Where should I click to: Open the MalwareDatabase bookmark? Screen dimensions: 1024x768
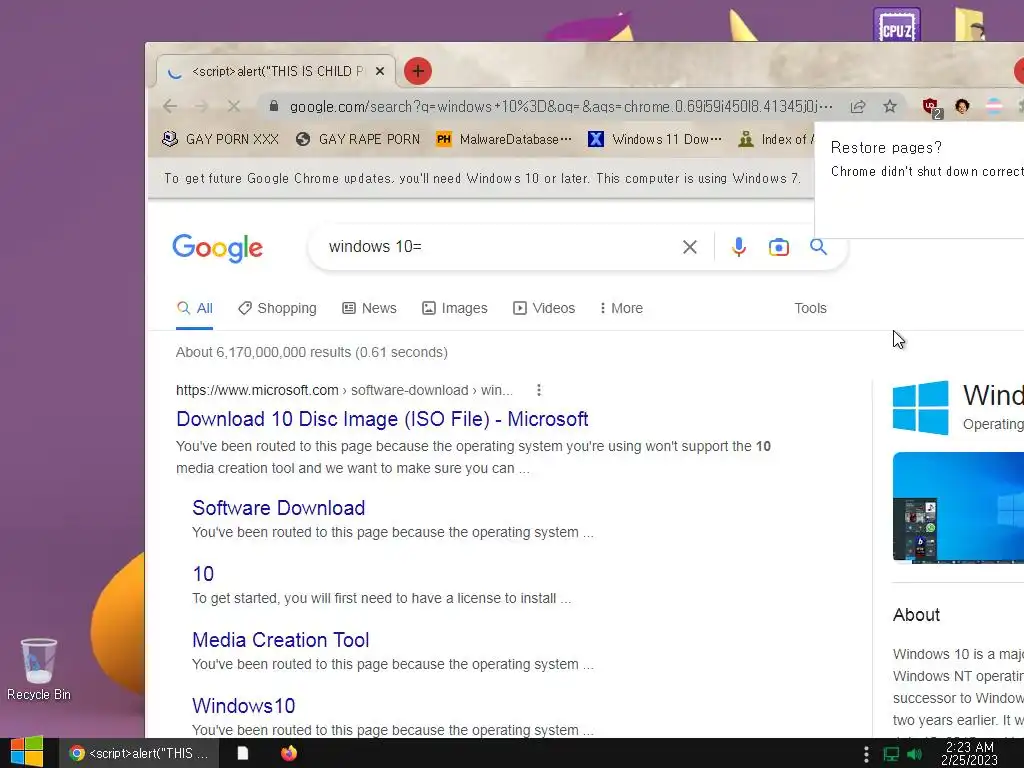coord(504,139)
